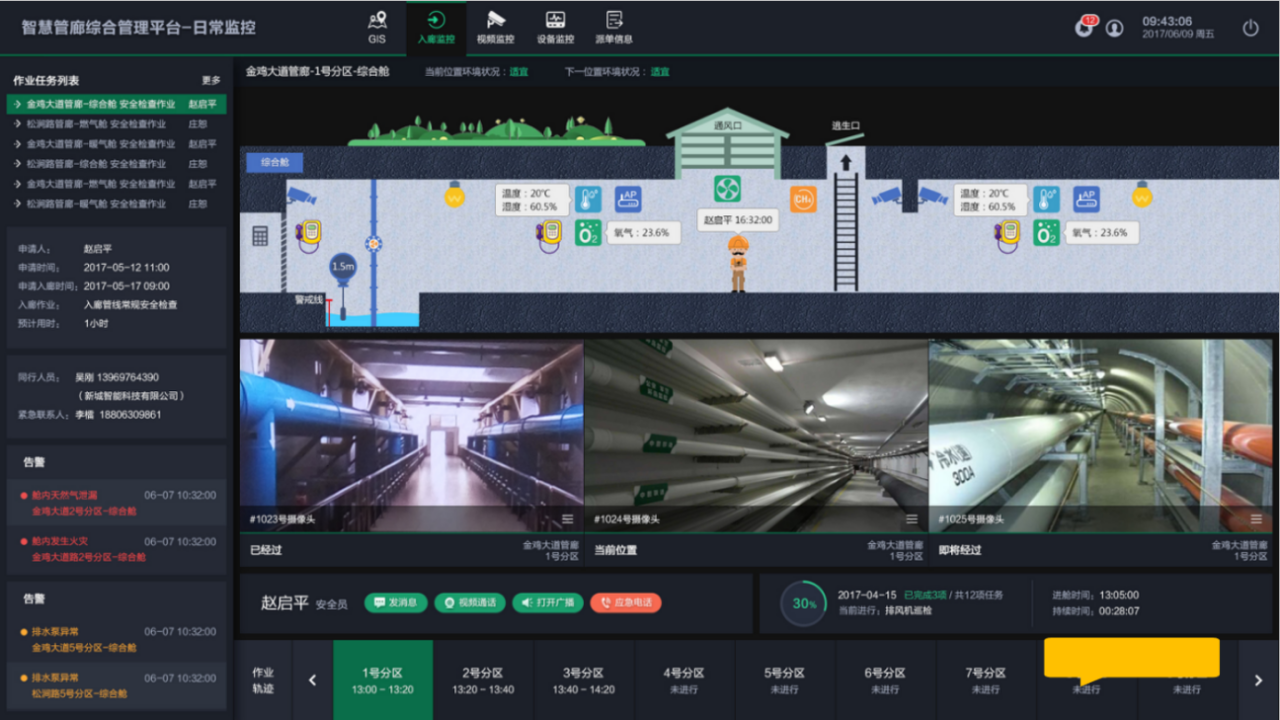Switch to the 派单信息 tab
The height and width of the screenshot is (720, 1280).
click(614, 28)
